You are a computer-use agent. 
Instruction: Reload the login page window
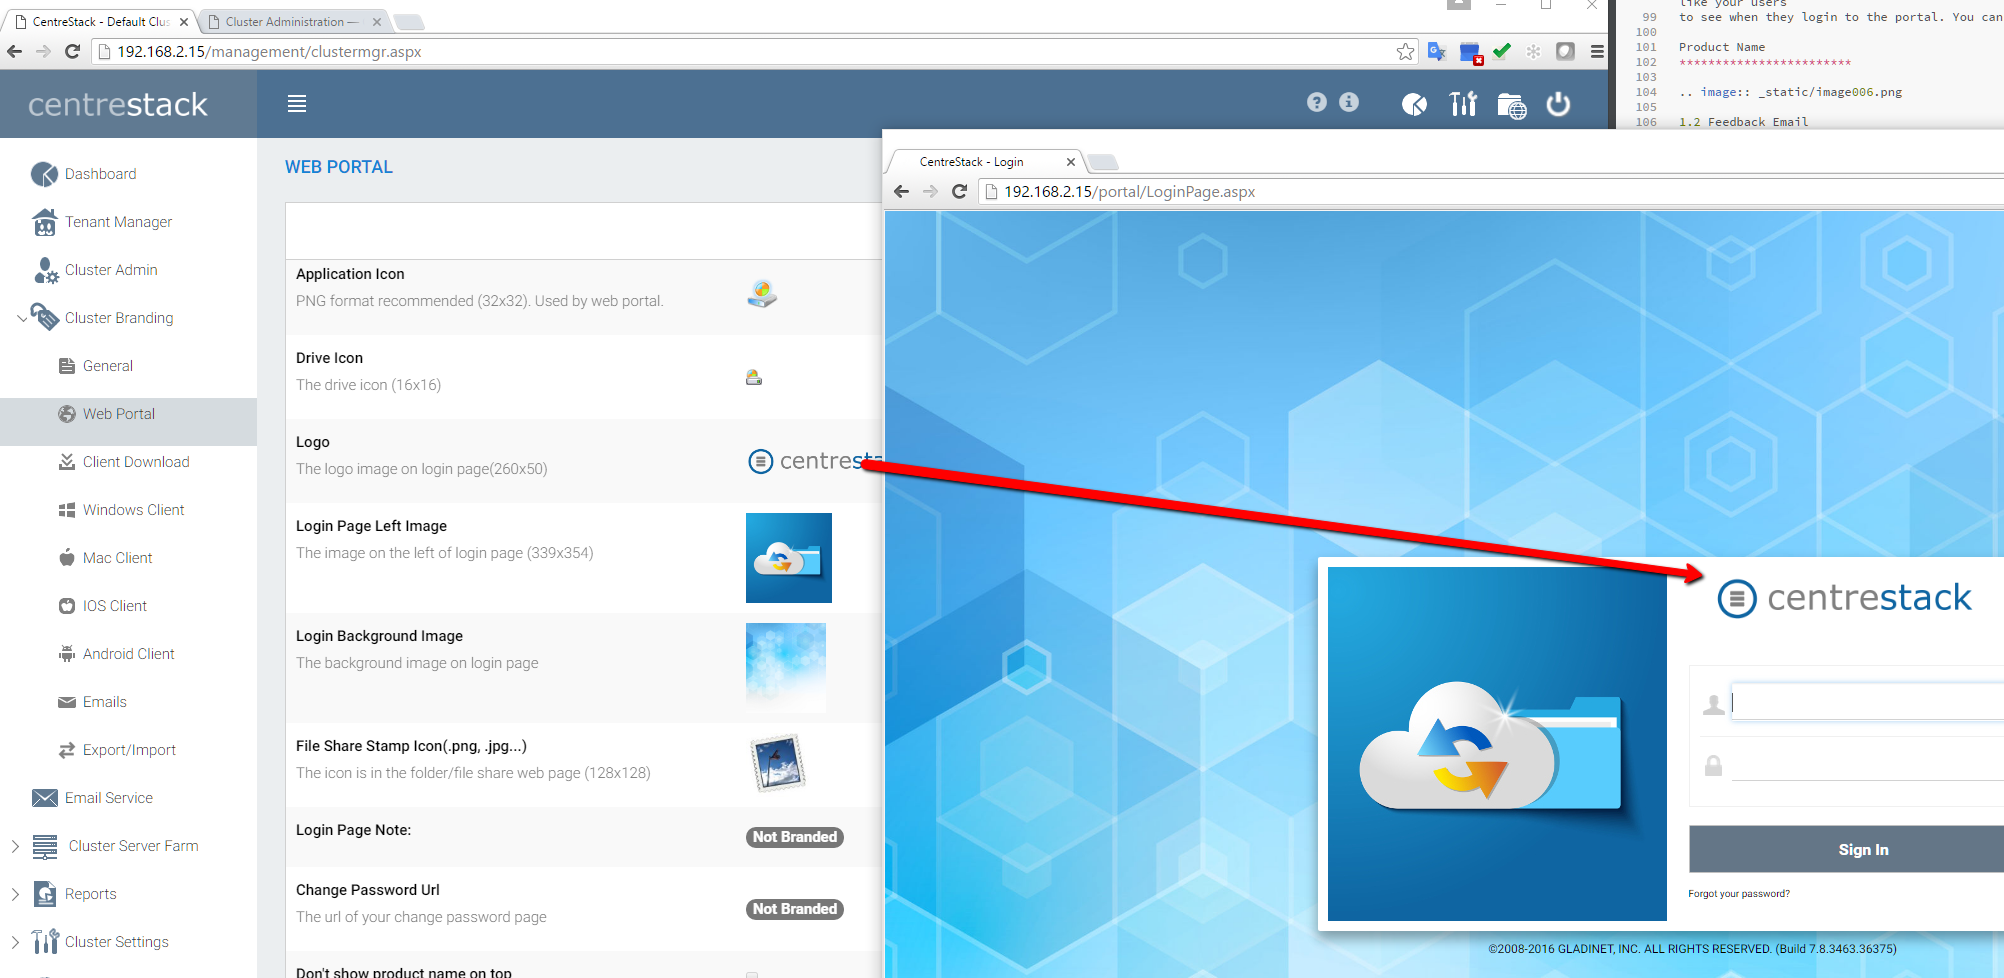tap(959, 192)
